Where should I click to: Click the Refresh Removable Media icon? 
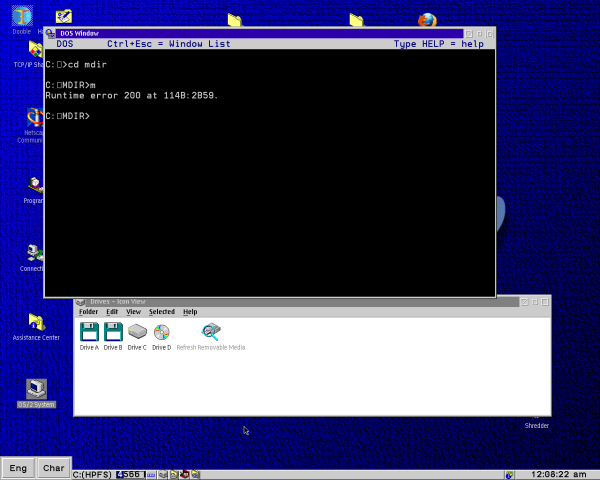pos(211,331)
